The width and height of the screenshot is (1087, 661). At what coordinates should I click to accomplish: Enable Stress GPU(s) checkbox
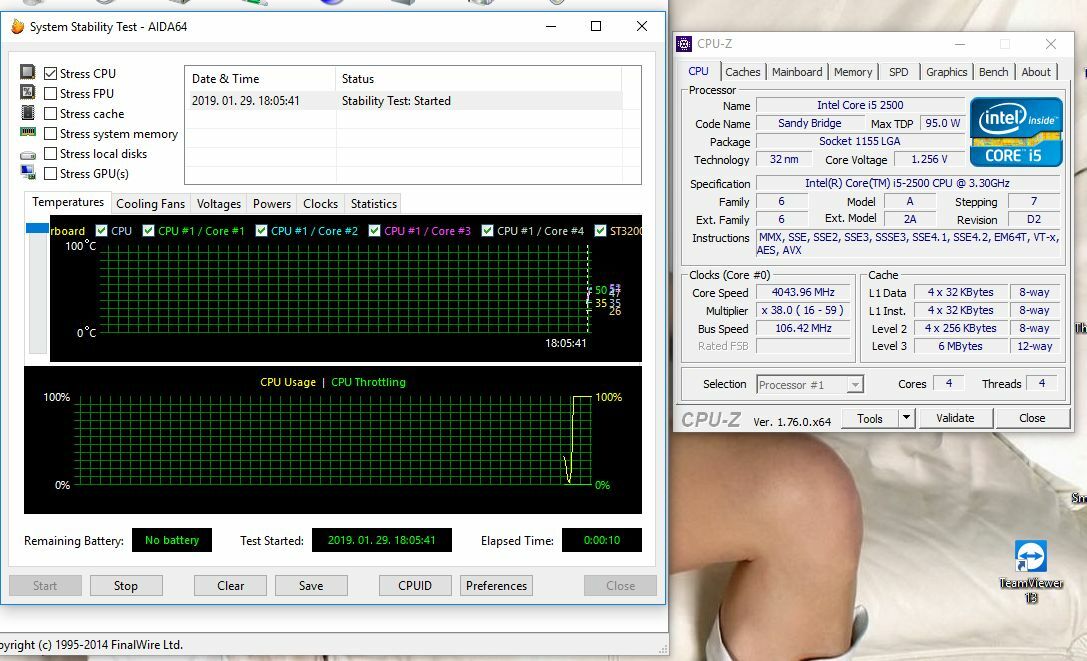50,174
